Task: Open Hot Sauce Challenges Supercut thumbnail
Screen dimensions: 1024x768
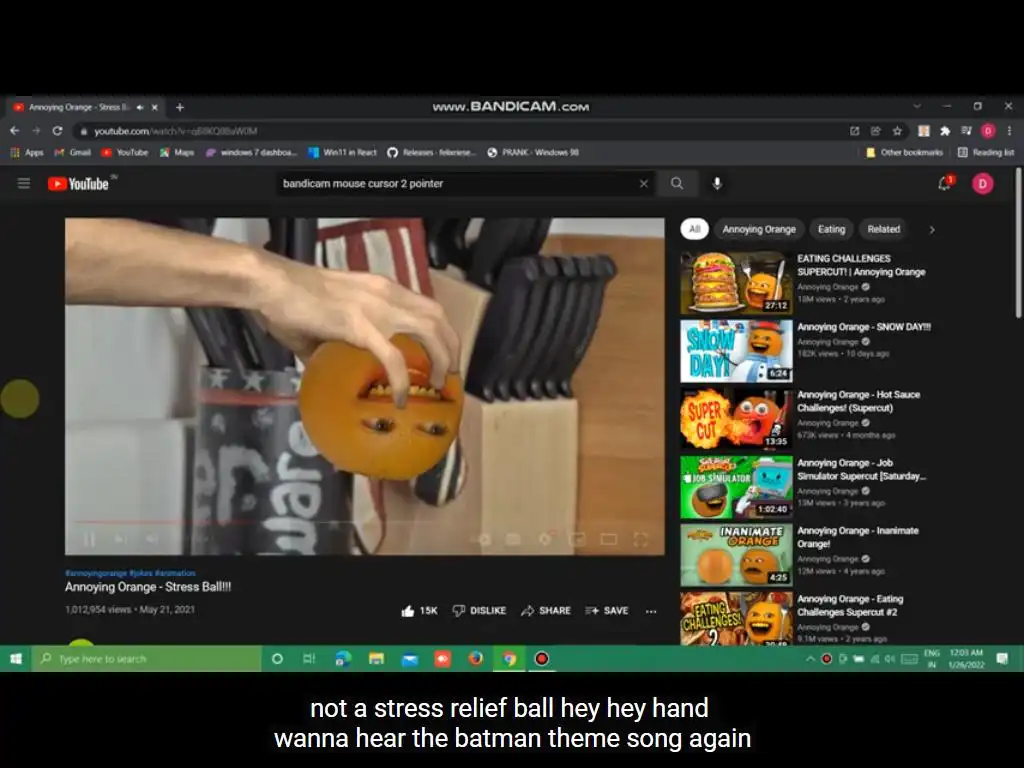Action: point(736,419)
